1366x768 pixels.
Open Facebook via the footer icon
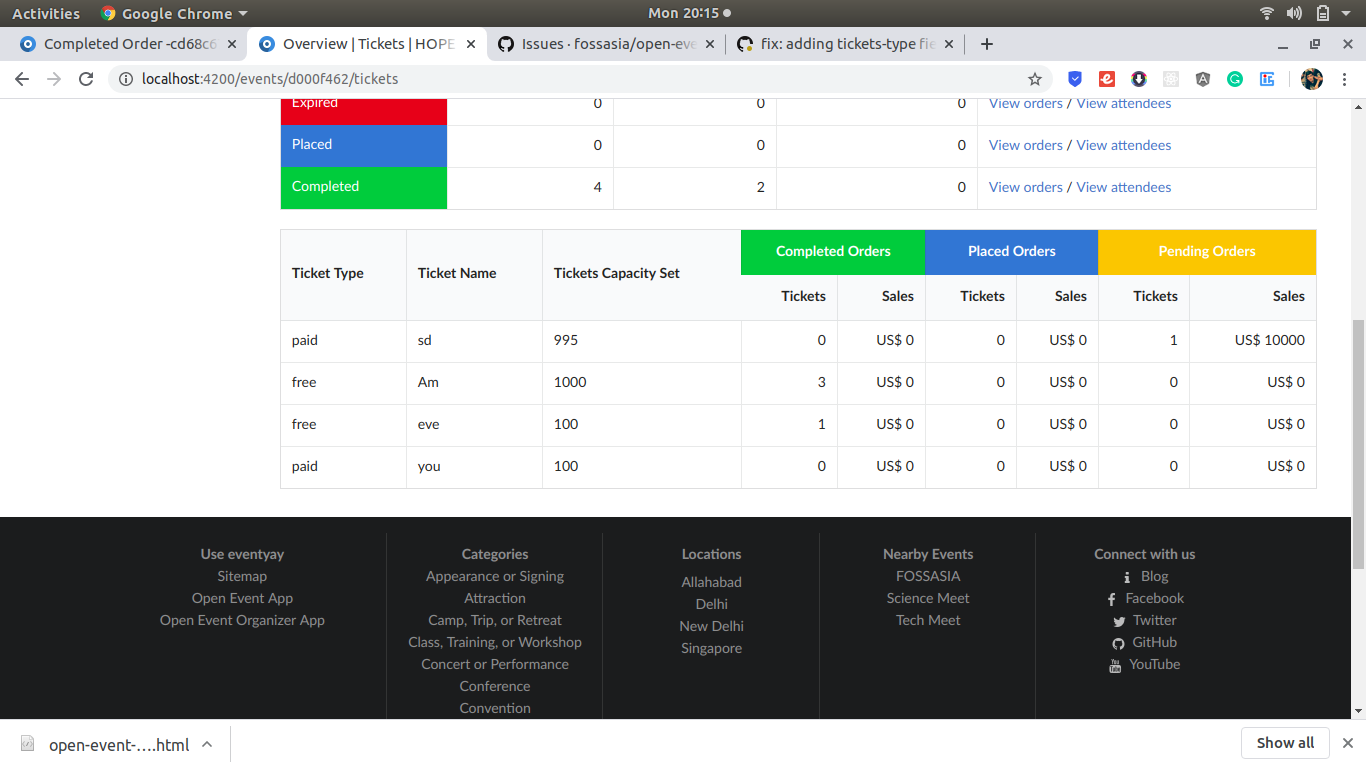[x=1111, y=598]
